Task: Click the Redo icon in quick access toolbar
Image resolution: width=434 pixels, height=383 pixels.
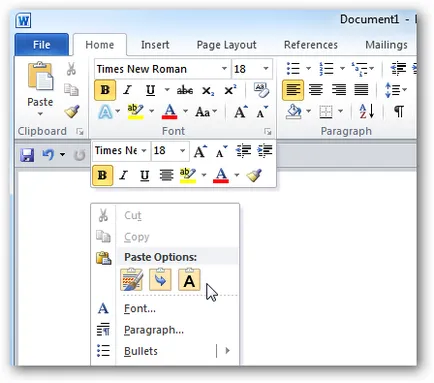Action: click(x=79, y=155)
